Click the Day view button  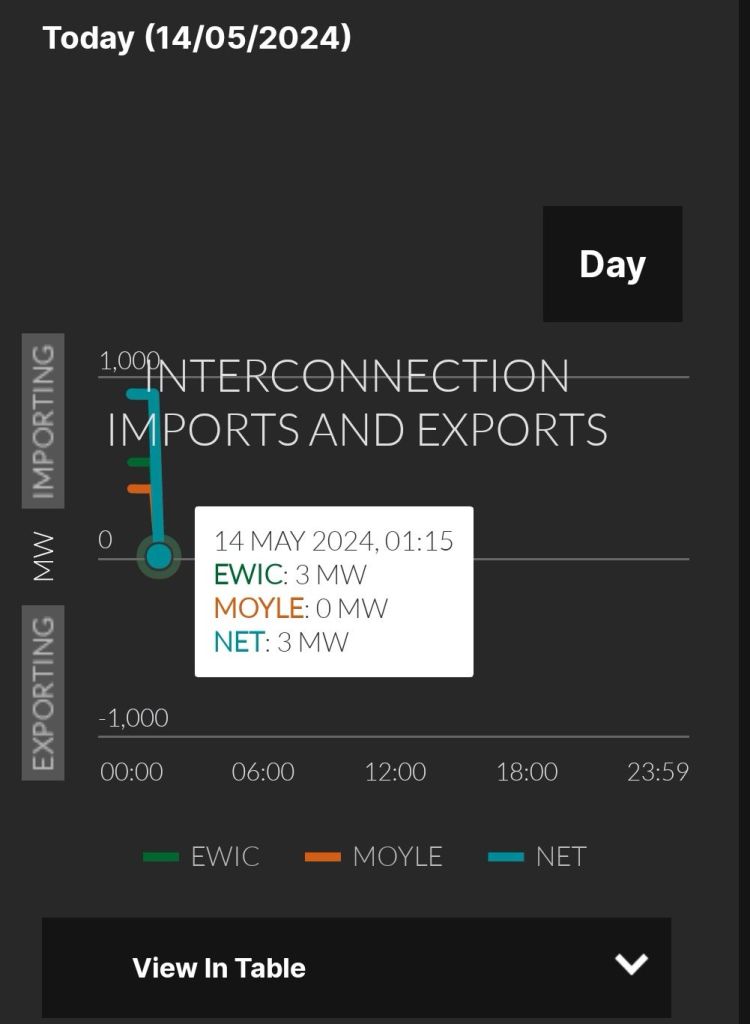point(612,264)
